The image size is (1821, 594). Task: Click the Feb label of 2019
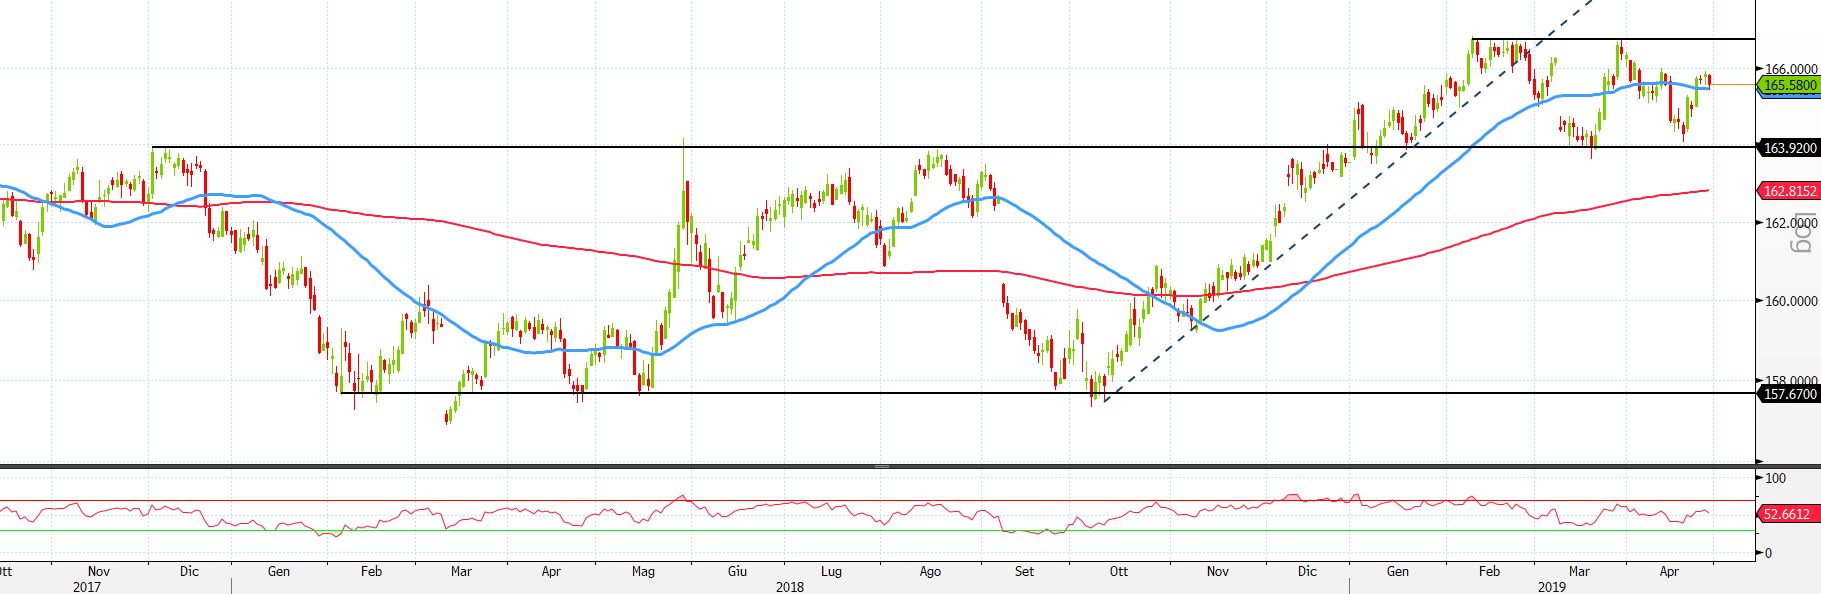1489,572
